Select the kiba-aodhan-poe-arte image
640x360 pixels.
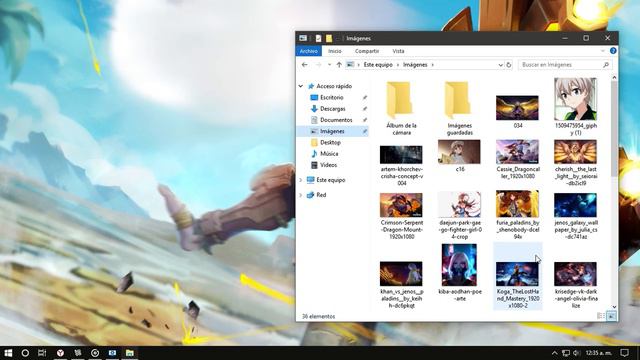460,273
